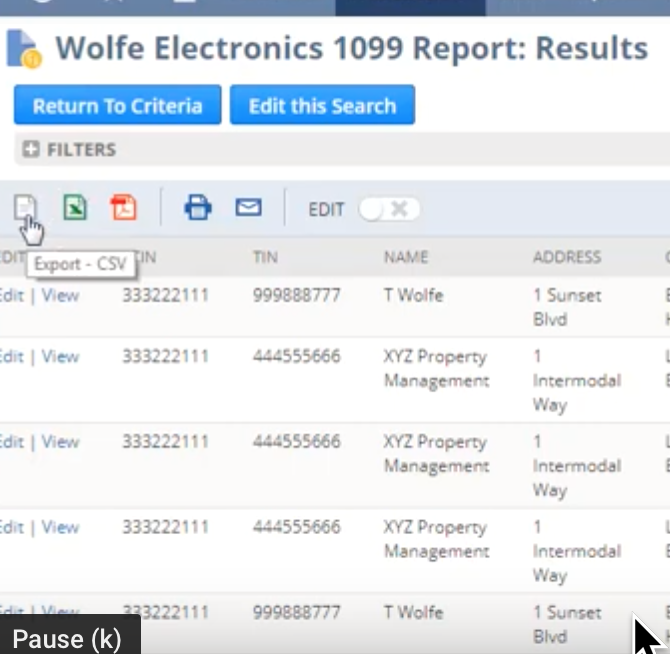Open Edit link for first XYZ Property Management row
Image resolution: width=670 pixels, height=654 pixels.
coord(12,356)
